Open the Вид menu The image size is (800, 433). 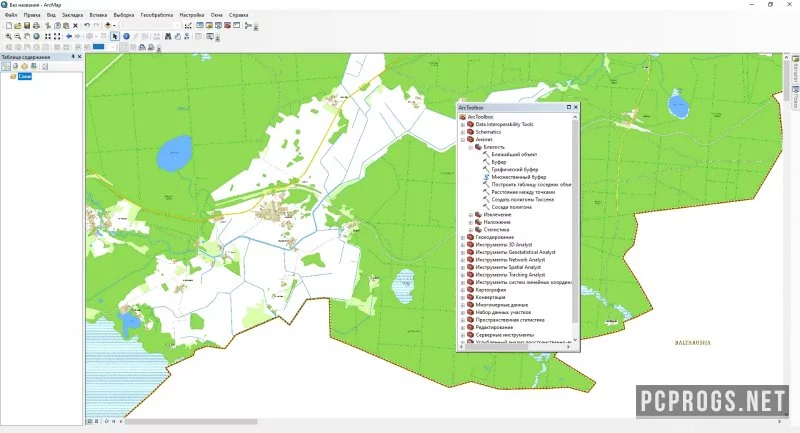(x=51, y=15)
